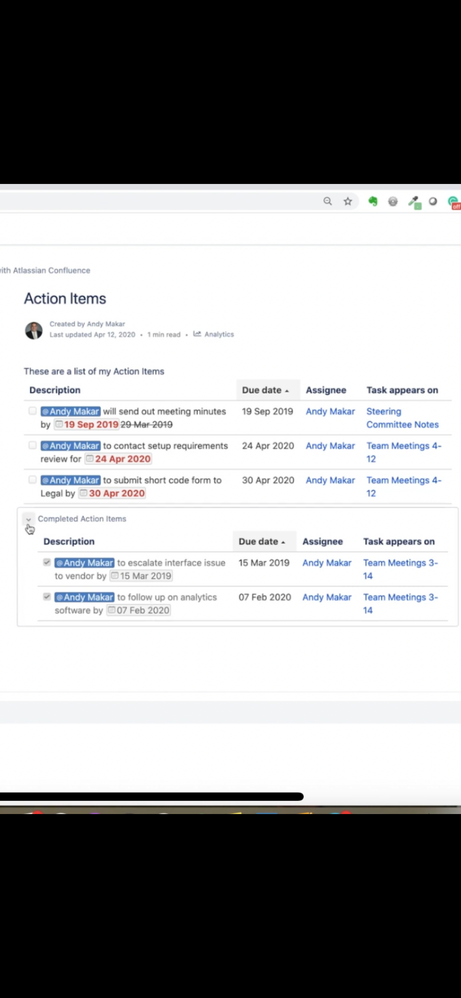461x998 pixels.
Task: Sort the top table by Due date
Action: (266, 390)
